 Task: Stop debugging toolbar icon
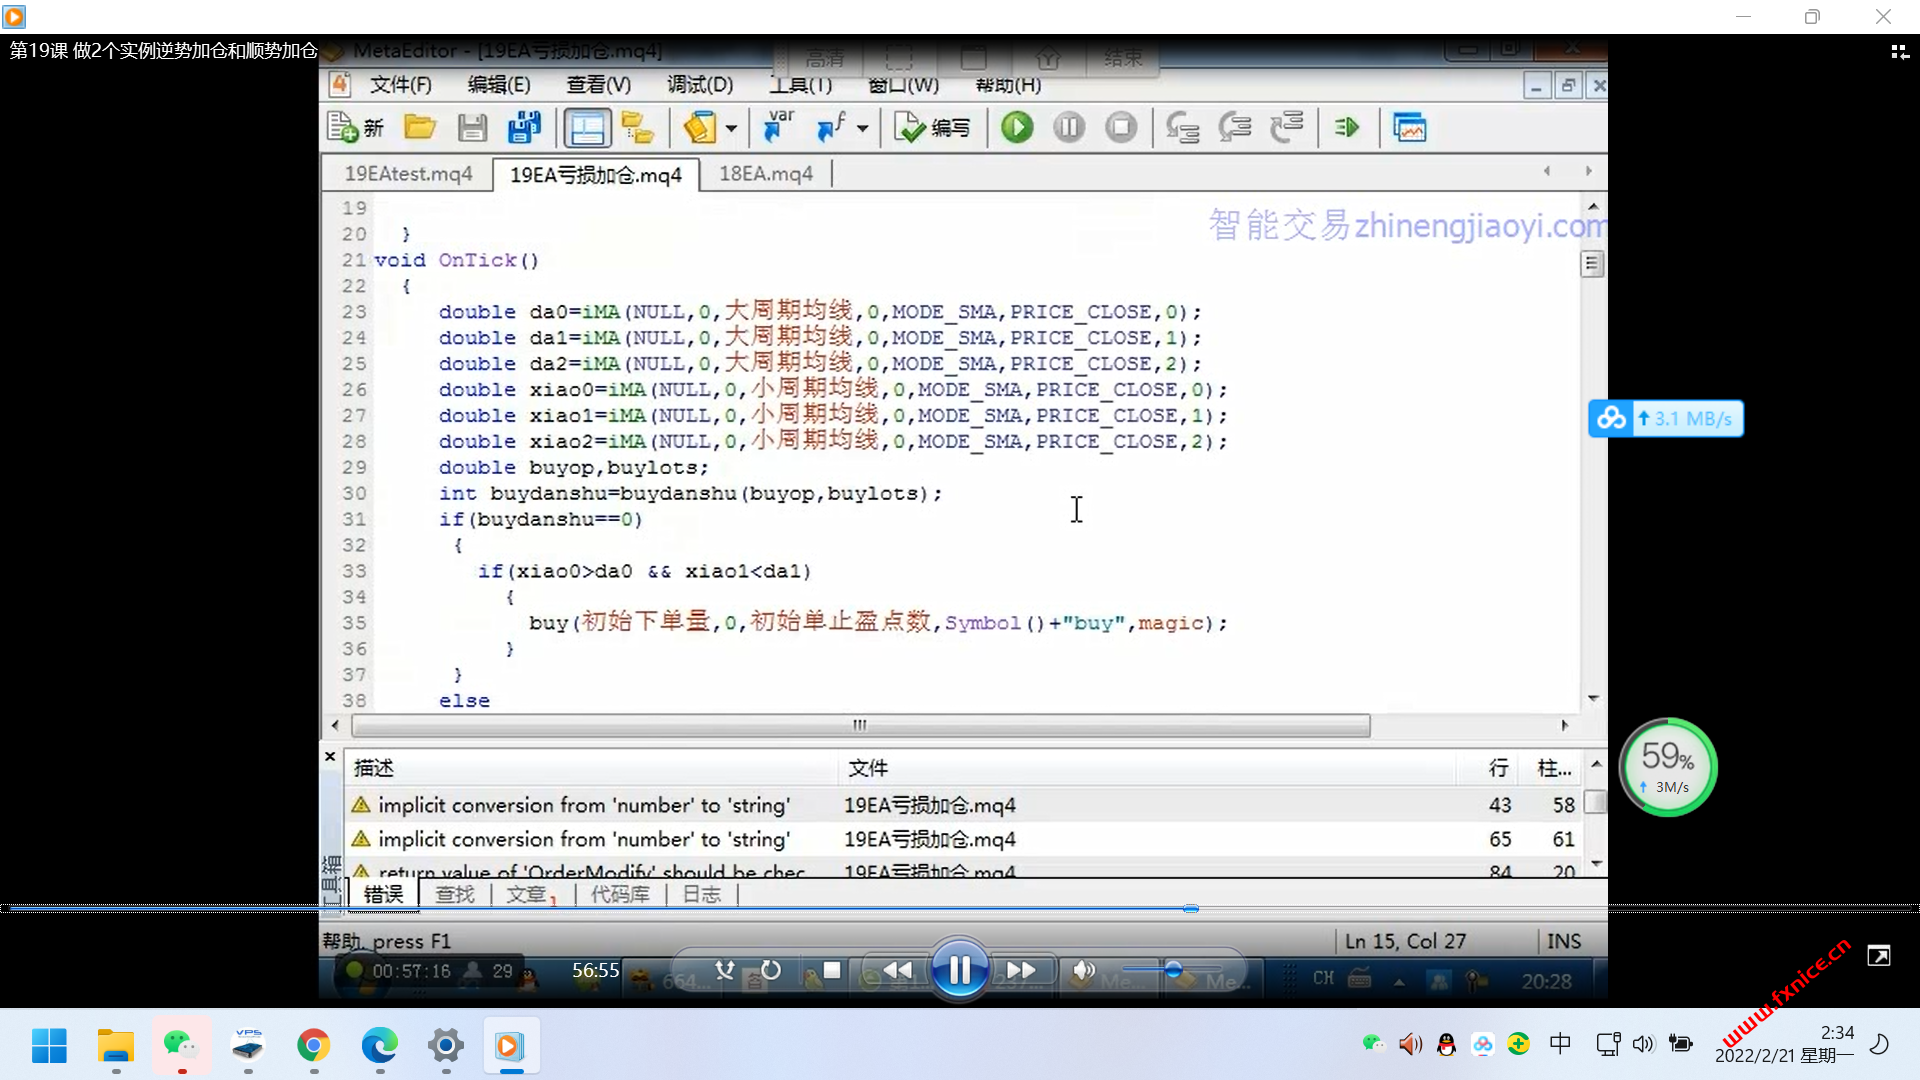(1121, 128)
